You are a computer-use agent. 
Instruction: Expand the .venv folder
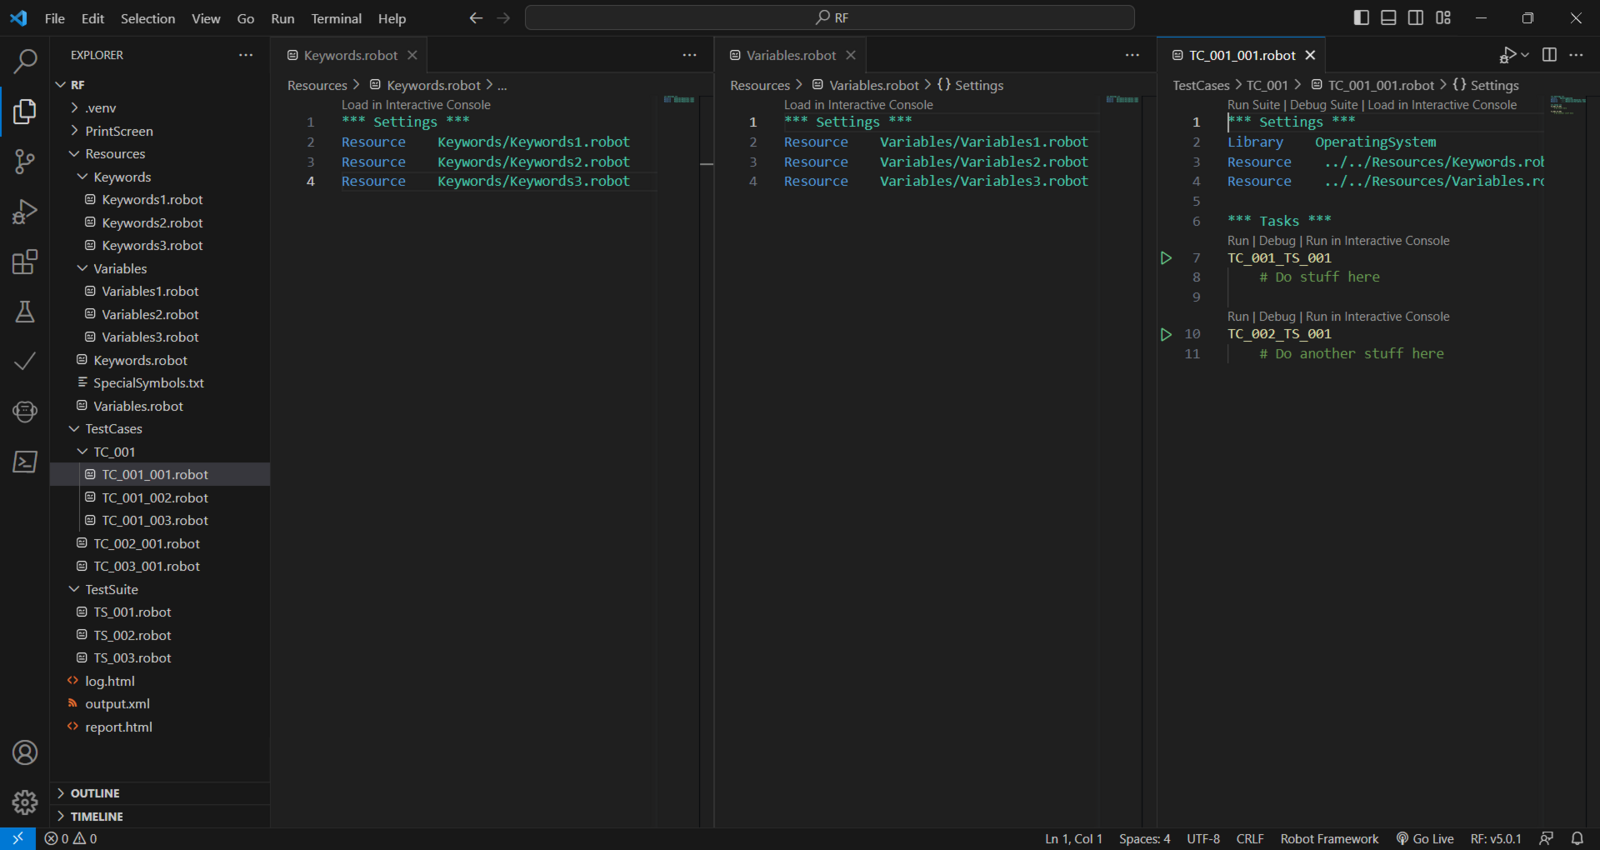(100, 108)
